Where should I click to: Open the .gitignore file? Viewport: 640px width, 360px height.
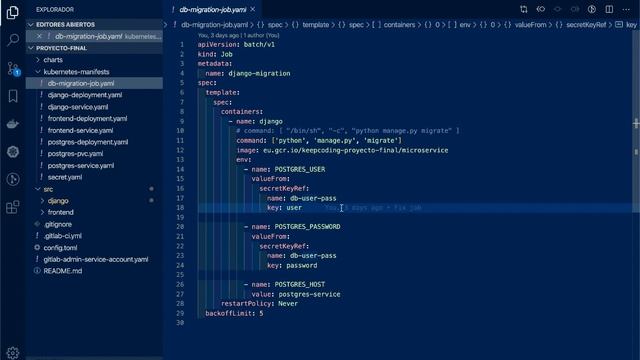coord(58,224)
